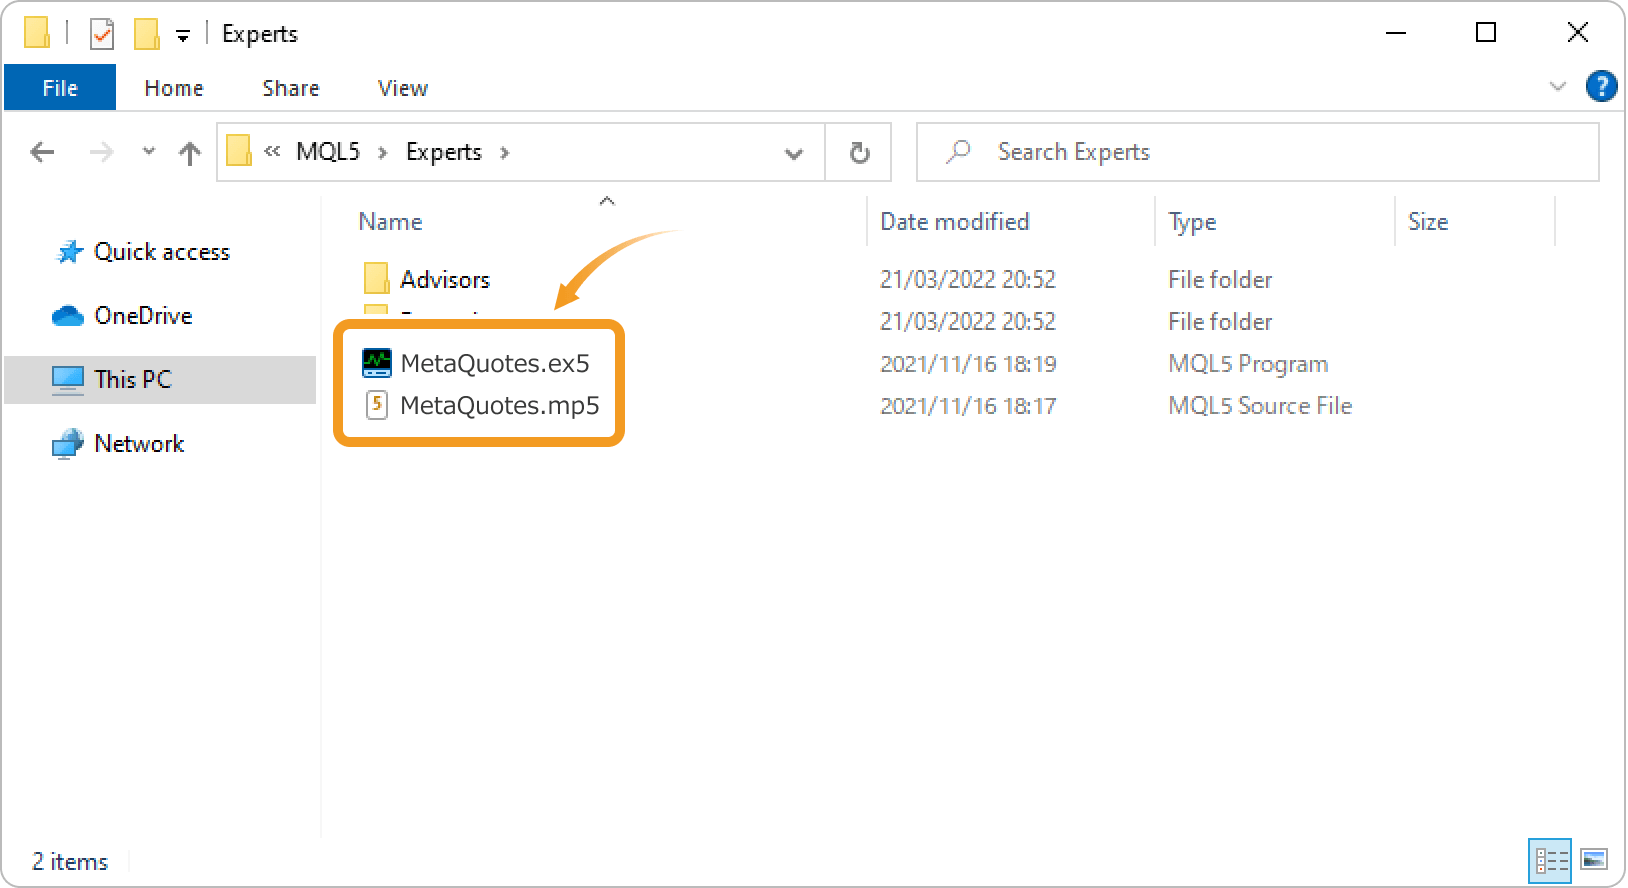Navigate up one folder level
The image size is (1628, 888).
189,152
